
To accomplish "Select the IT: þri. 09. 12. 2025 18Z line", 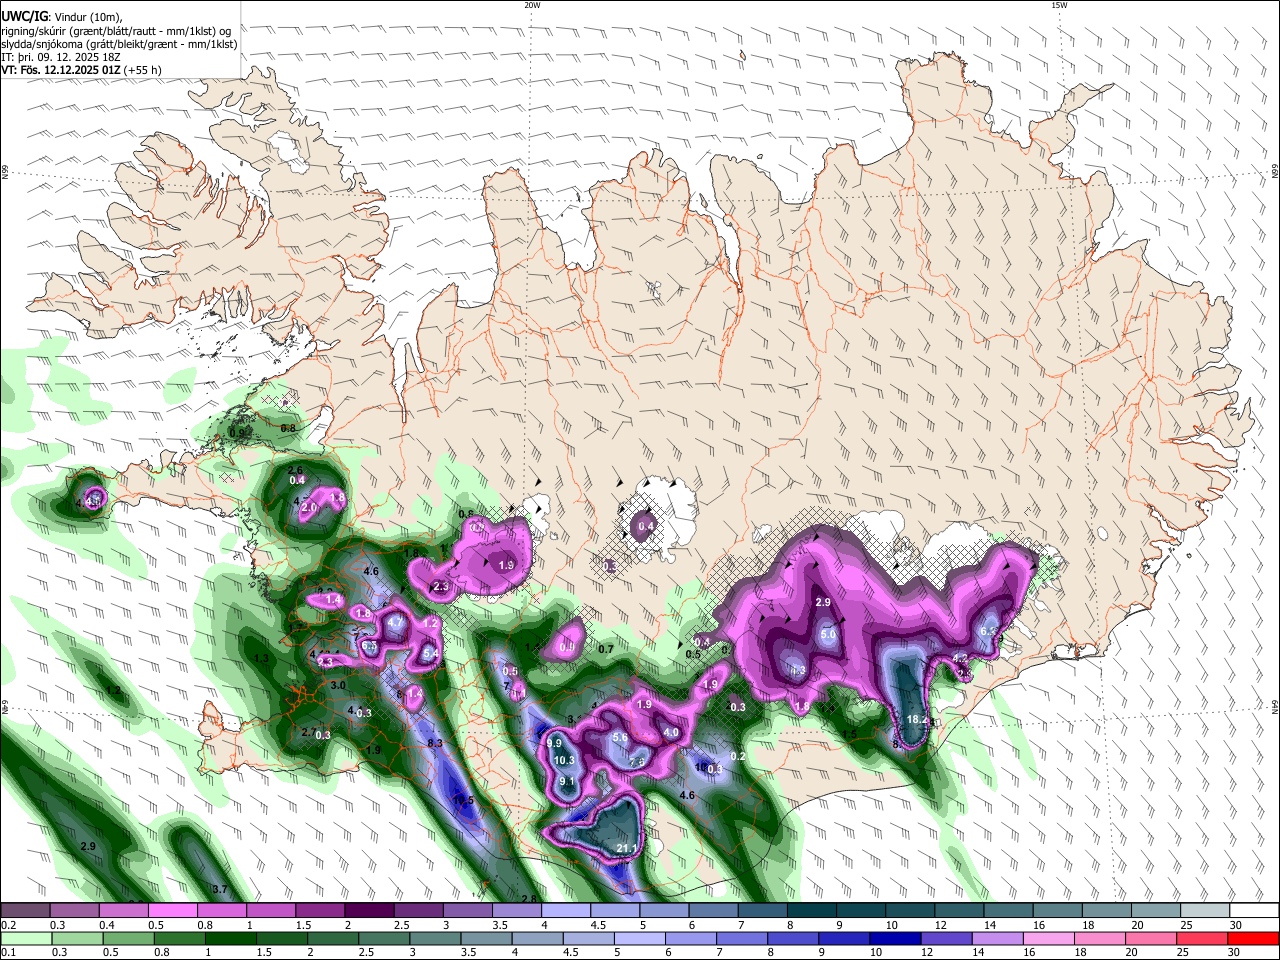I will [61, 57].
